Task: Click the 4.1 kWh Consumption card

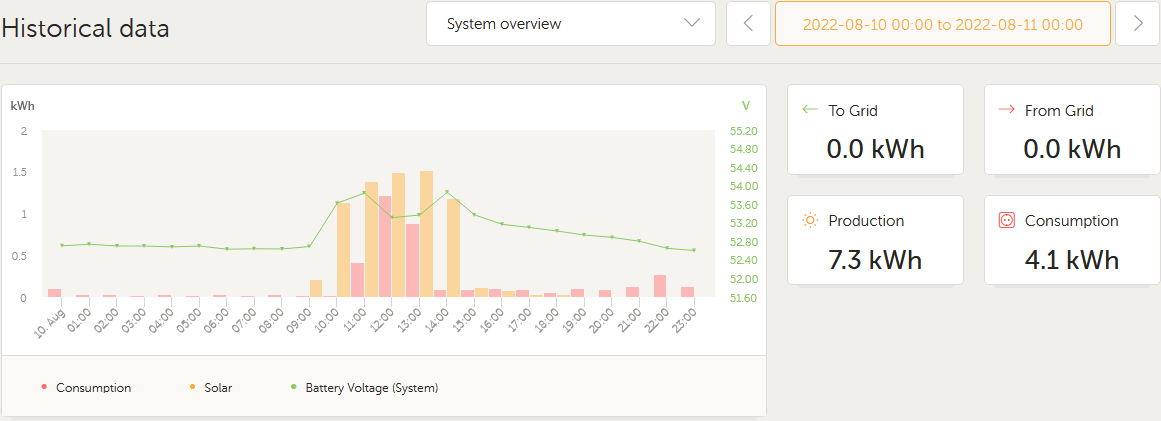Action: pyautogui.click(x=1071, y=240)
